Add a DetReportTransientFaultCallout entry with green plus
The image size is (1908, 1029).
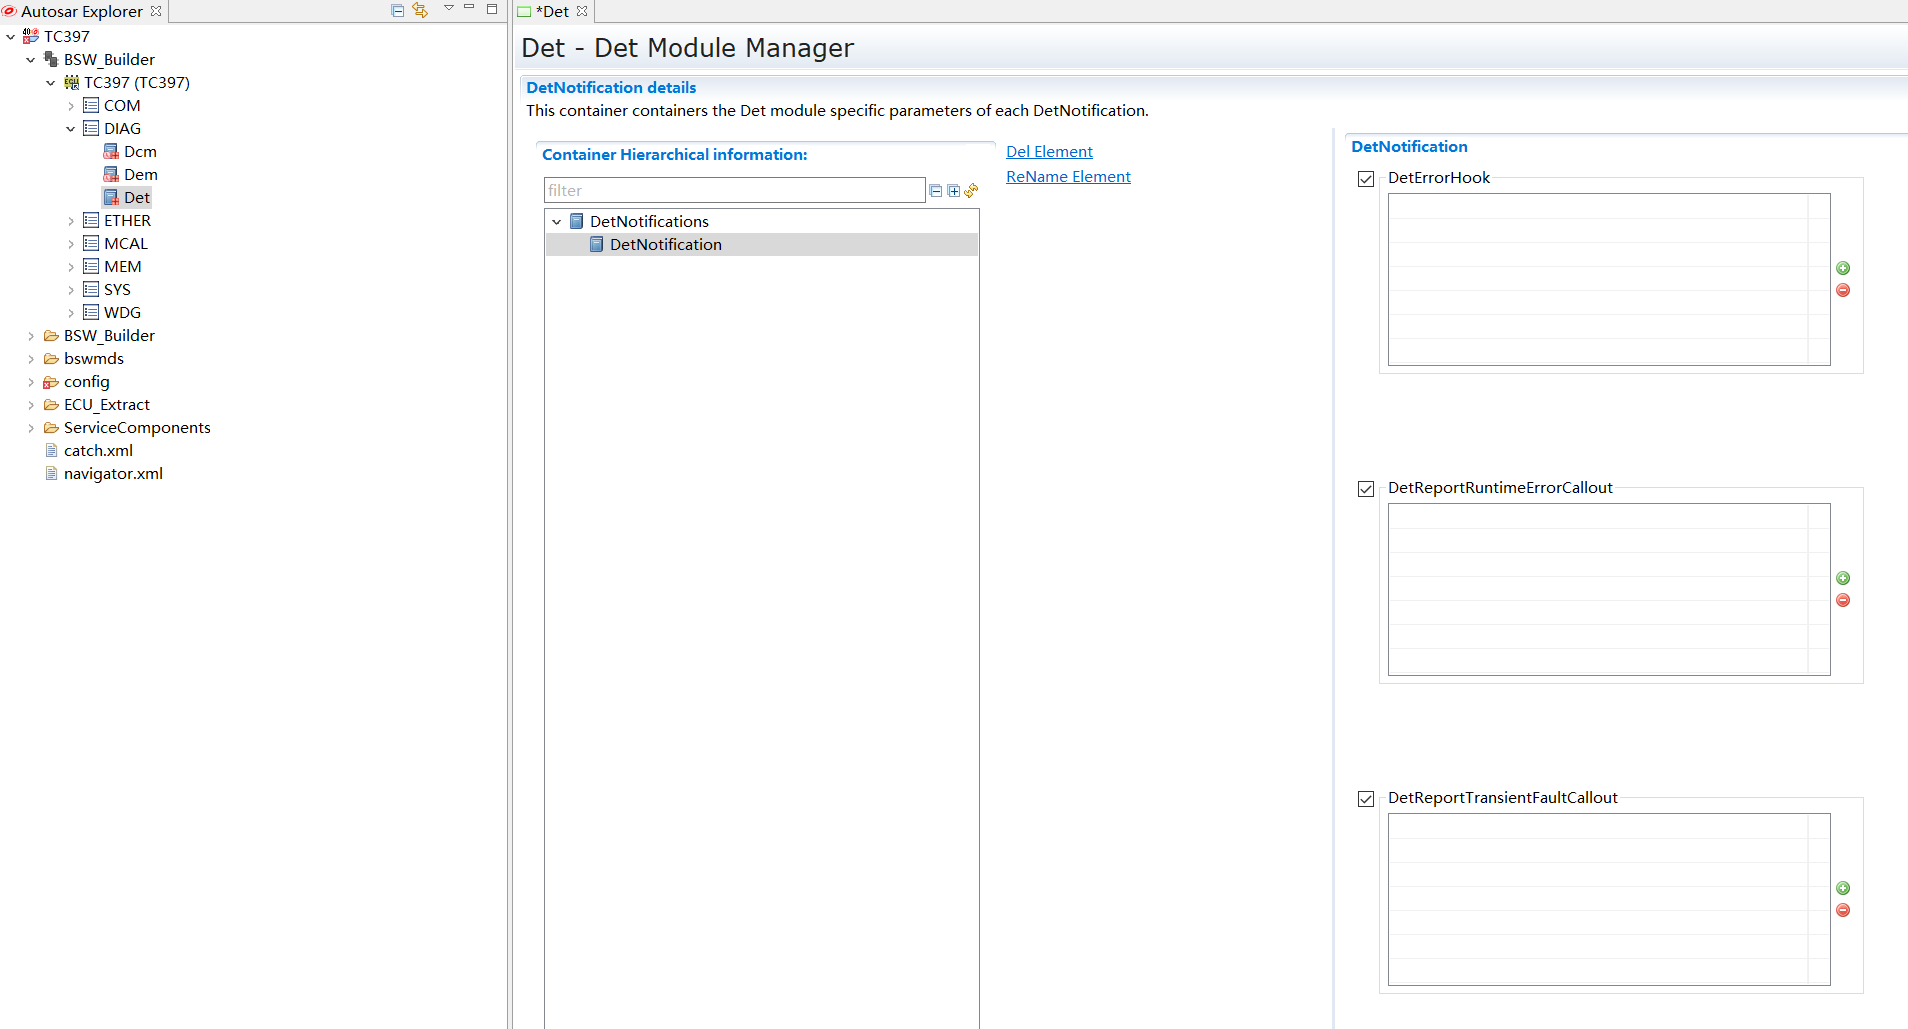(1843, 888)
